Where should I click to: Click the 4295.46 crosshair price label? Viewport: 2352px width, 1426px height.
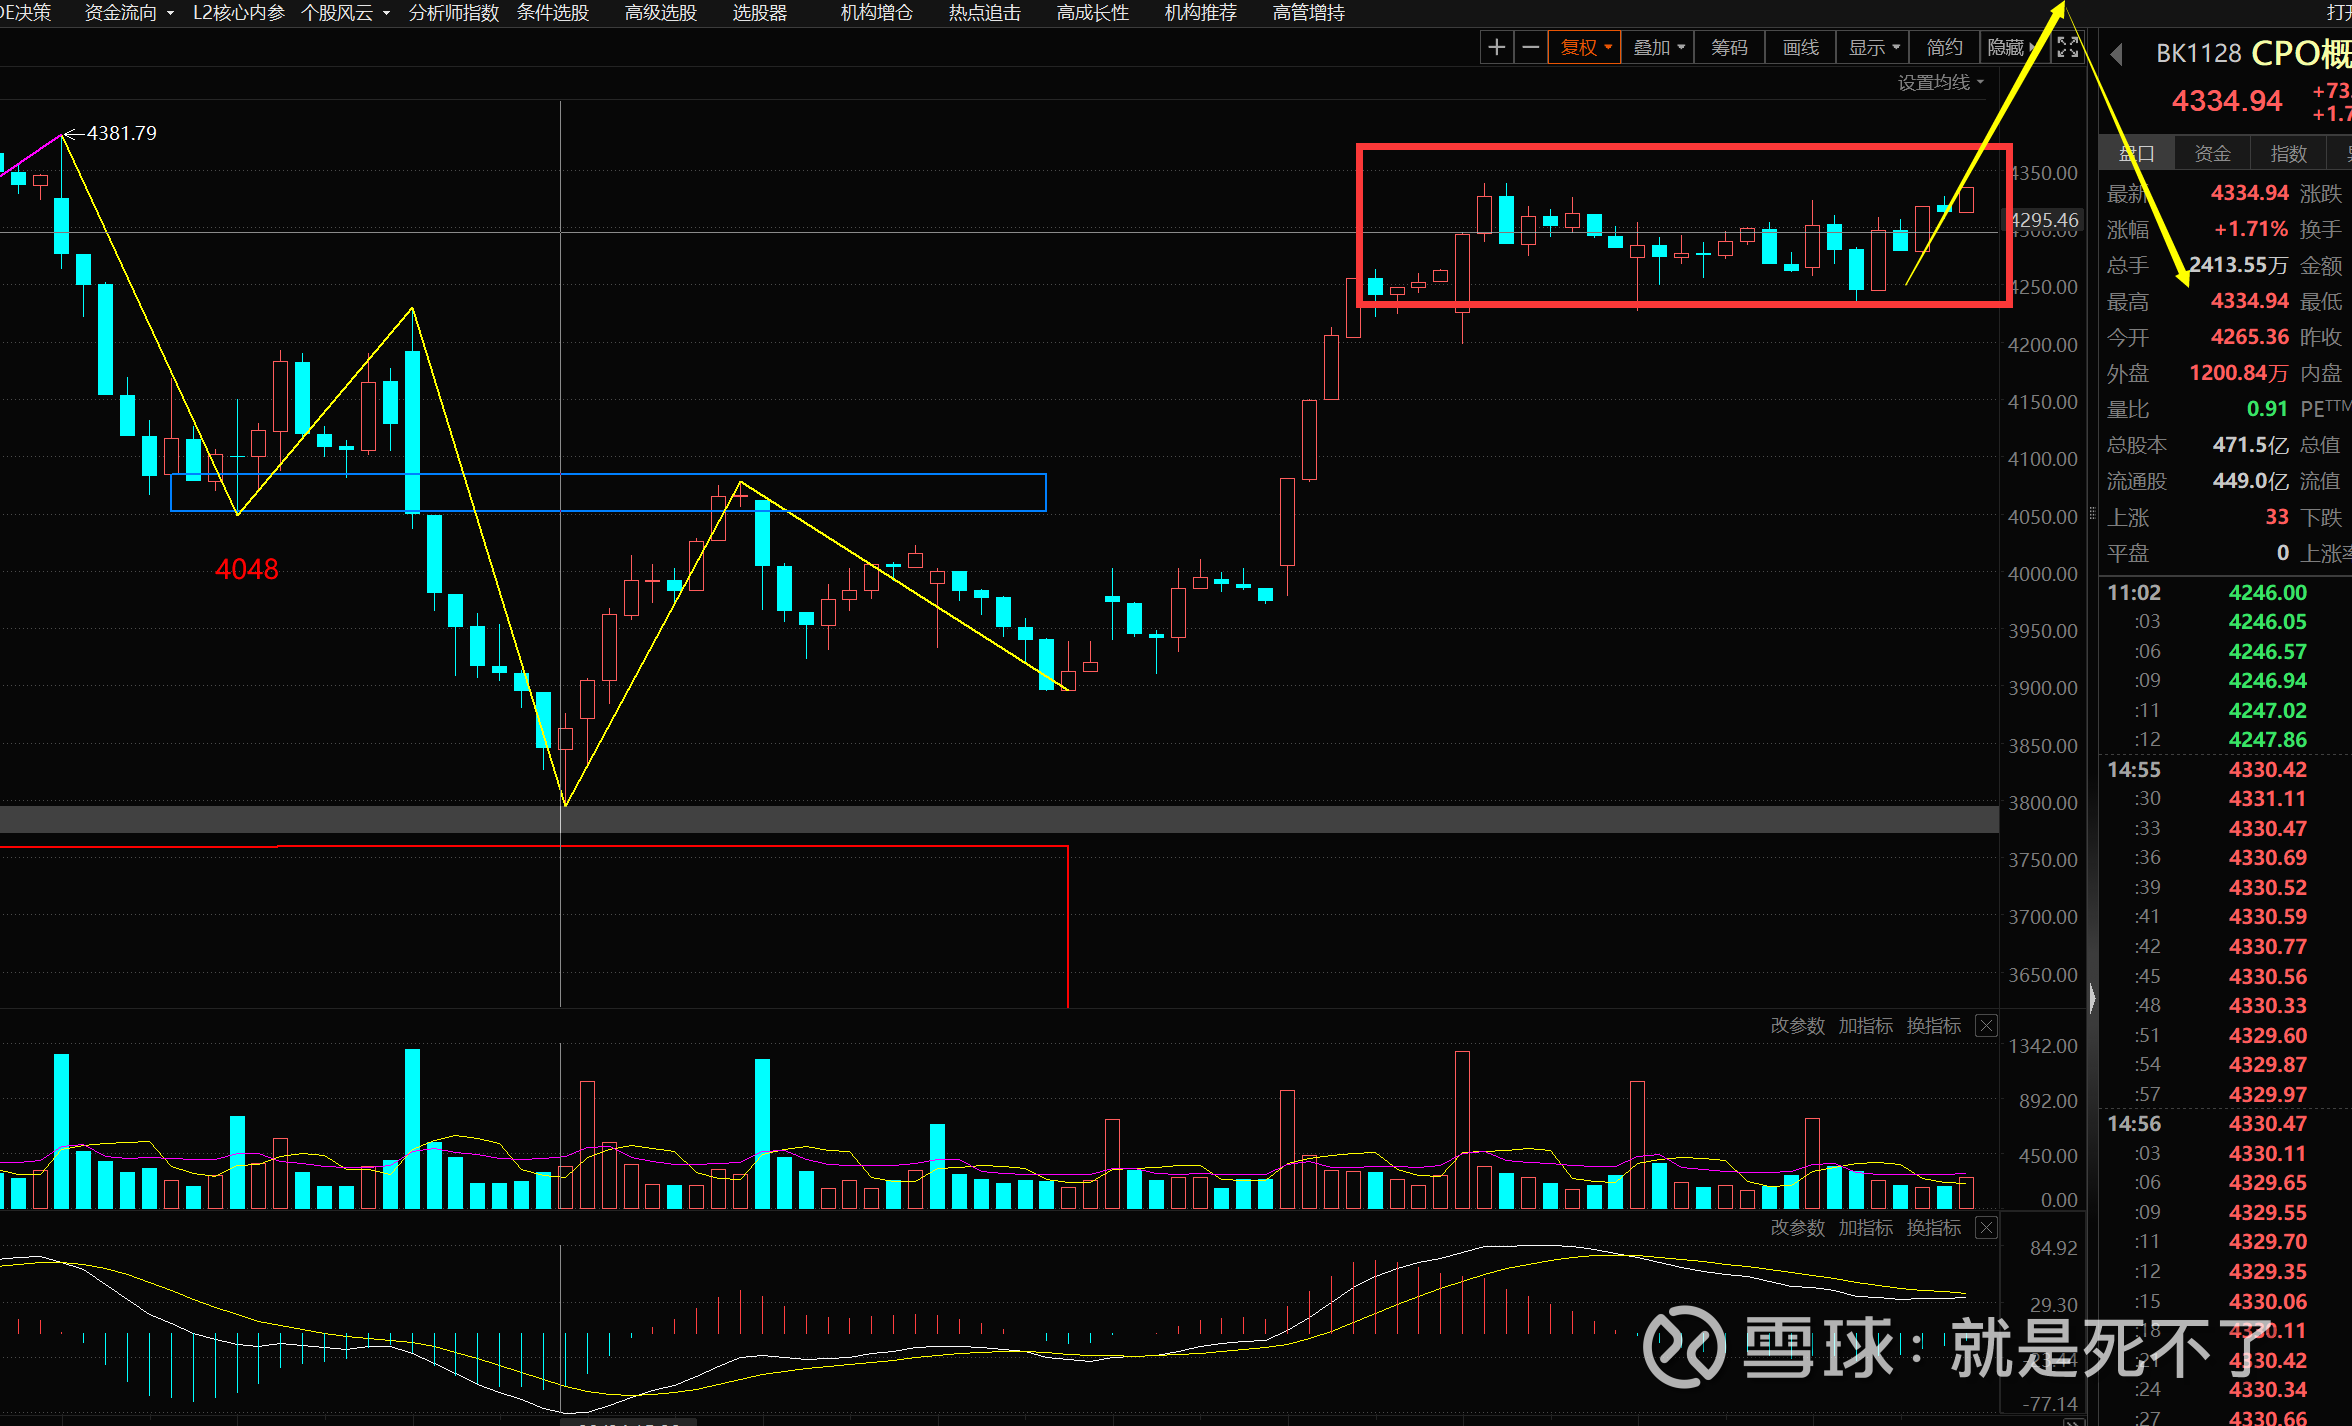(x=2045, y=220)
